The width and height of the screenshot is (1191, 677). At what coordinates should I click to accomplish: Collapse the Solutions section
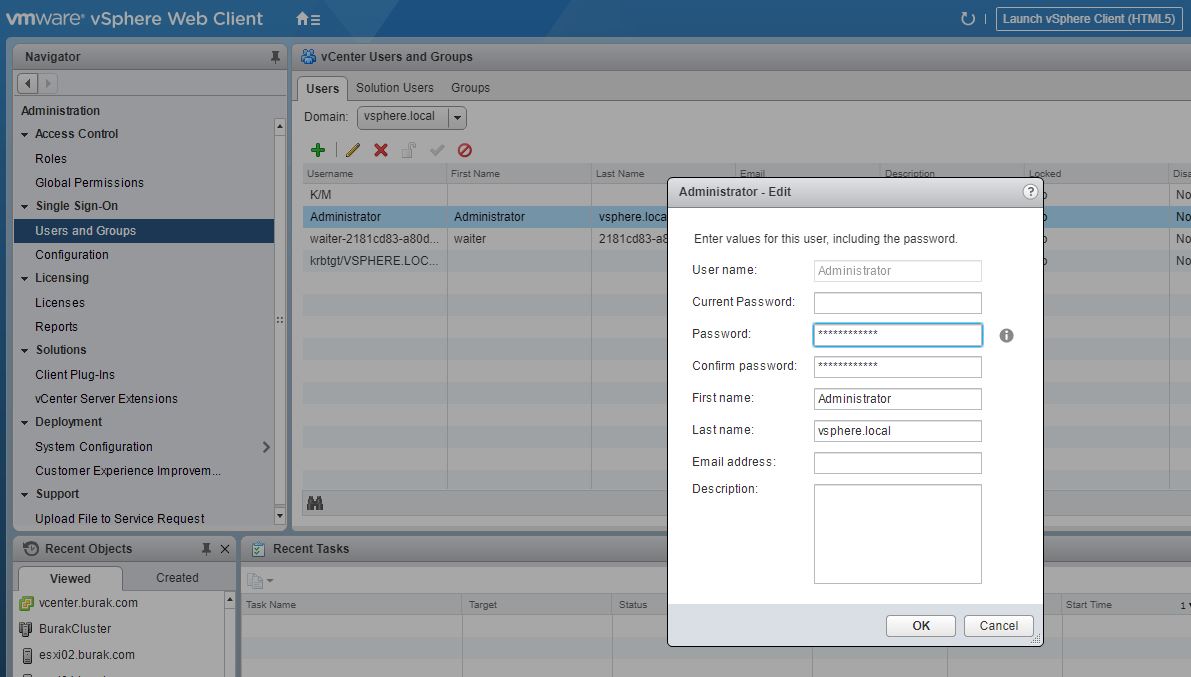pyautogui.click(x=25, y=350)
